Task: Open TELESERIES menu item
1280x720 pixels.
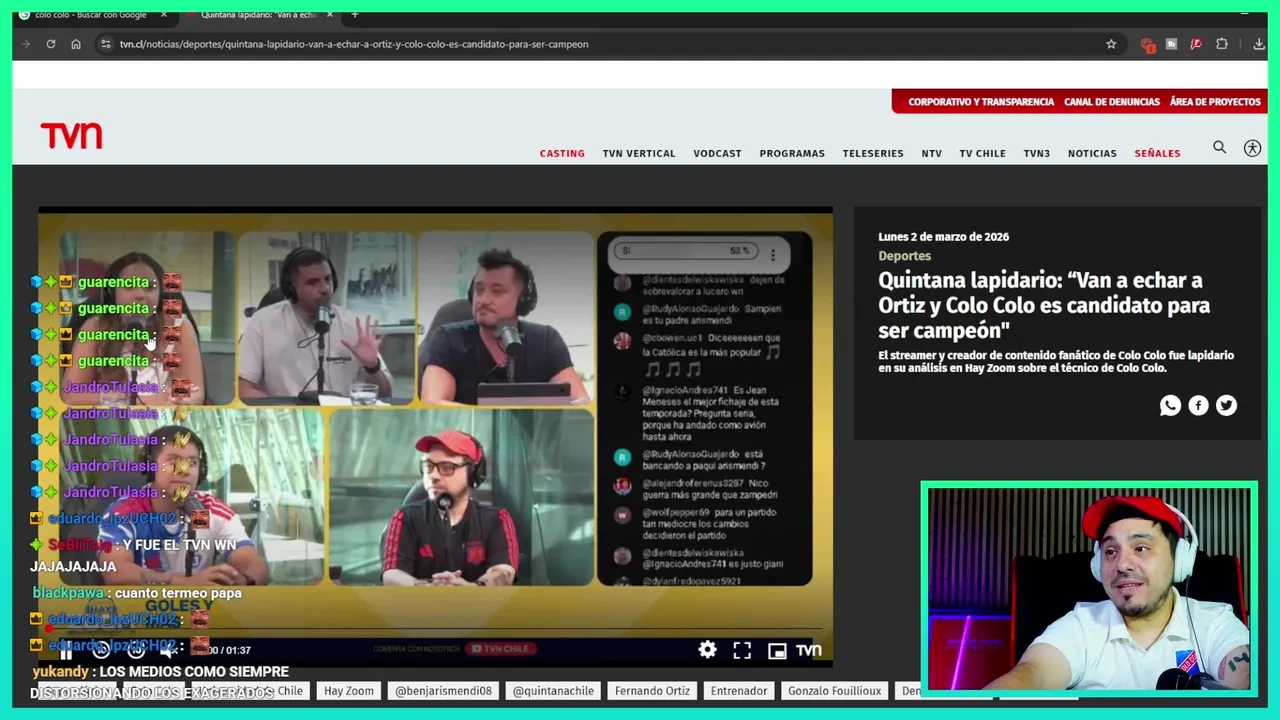Action: [873, 153]
